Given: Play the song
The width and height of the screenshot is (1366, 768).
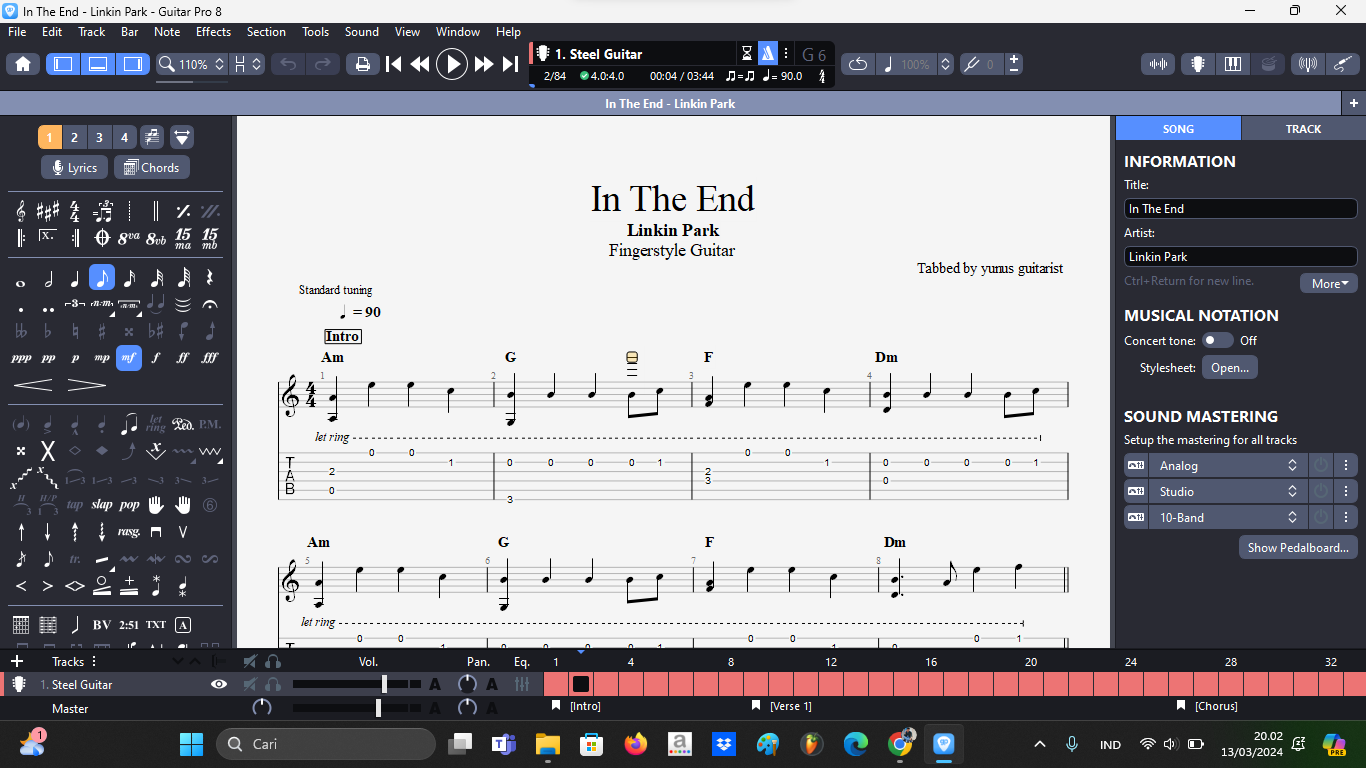Looking at the screenshot, I should (x=452, y=64).
